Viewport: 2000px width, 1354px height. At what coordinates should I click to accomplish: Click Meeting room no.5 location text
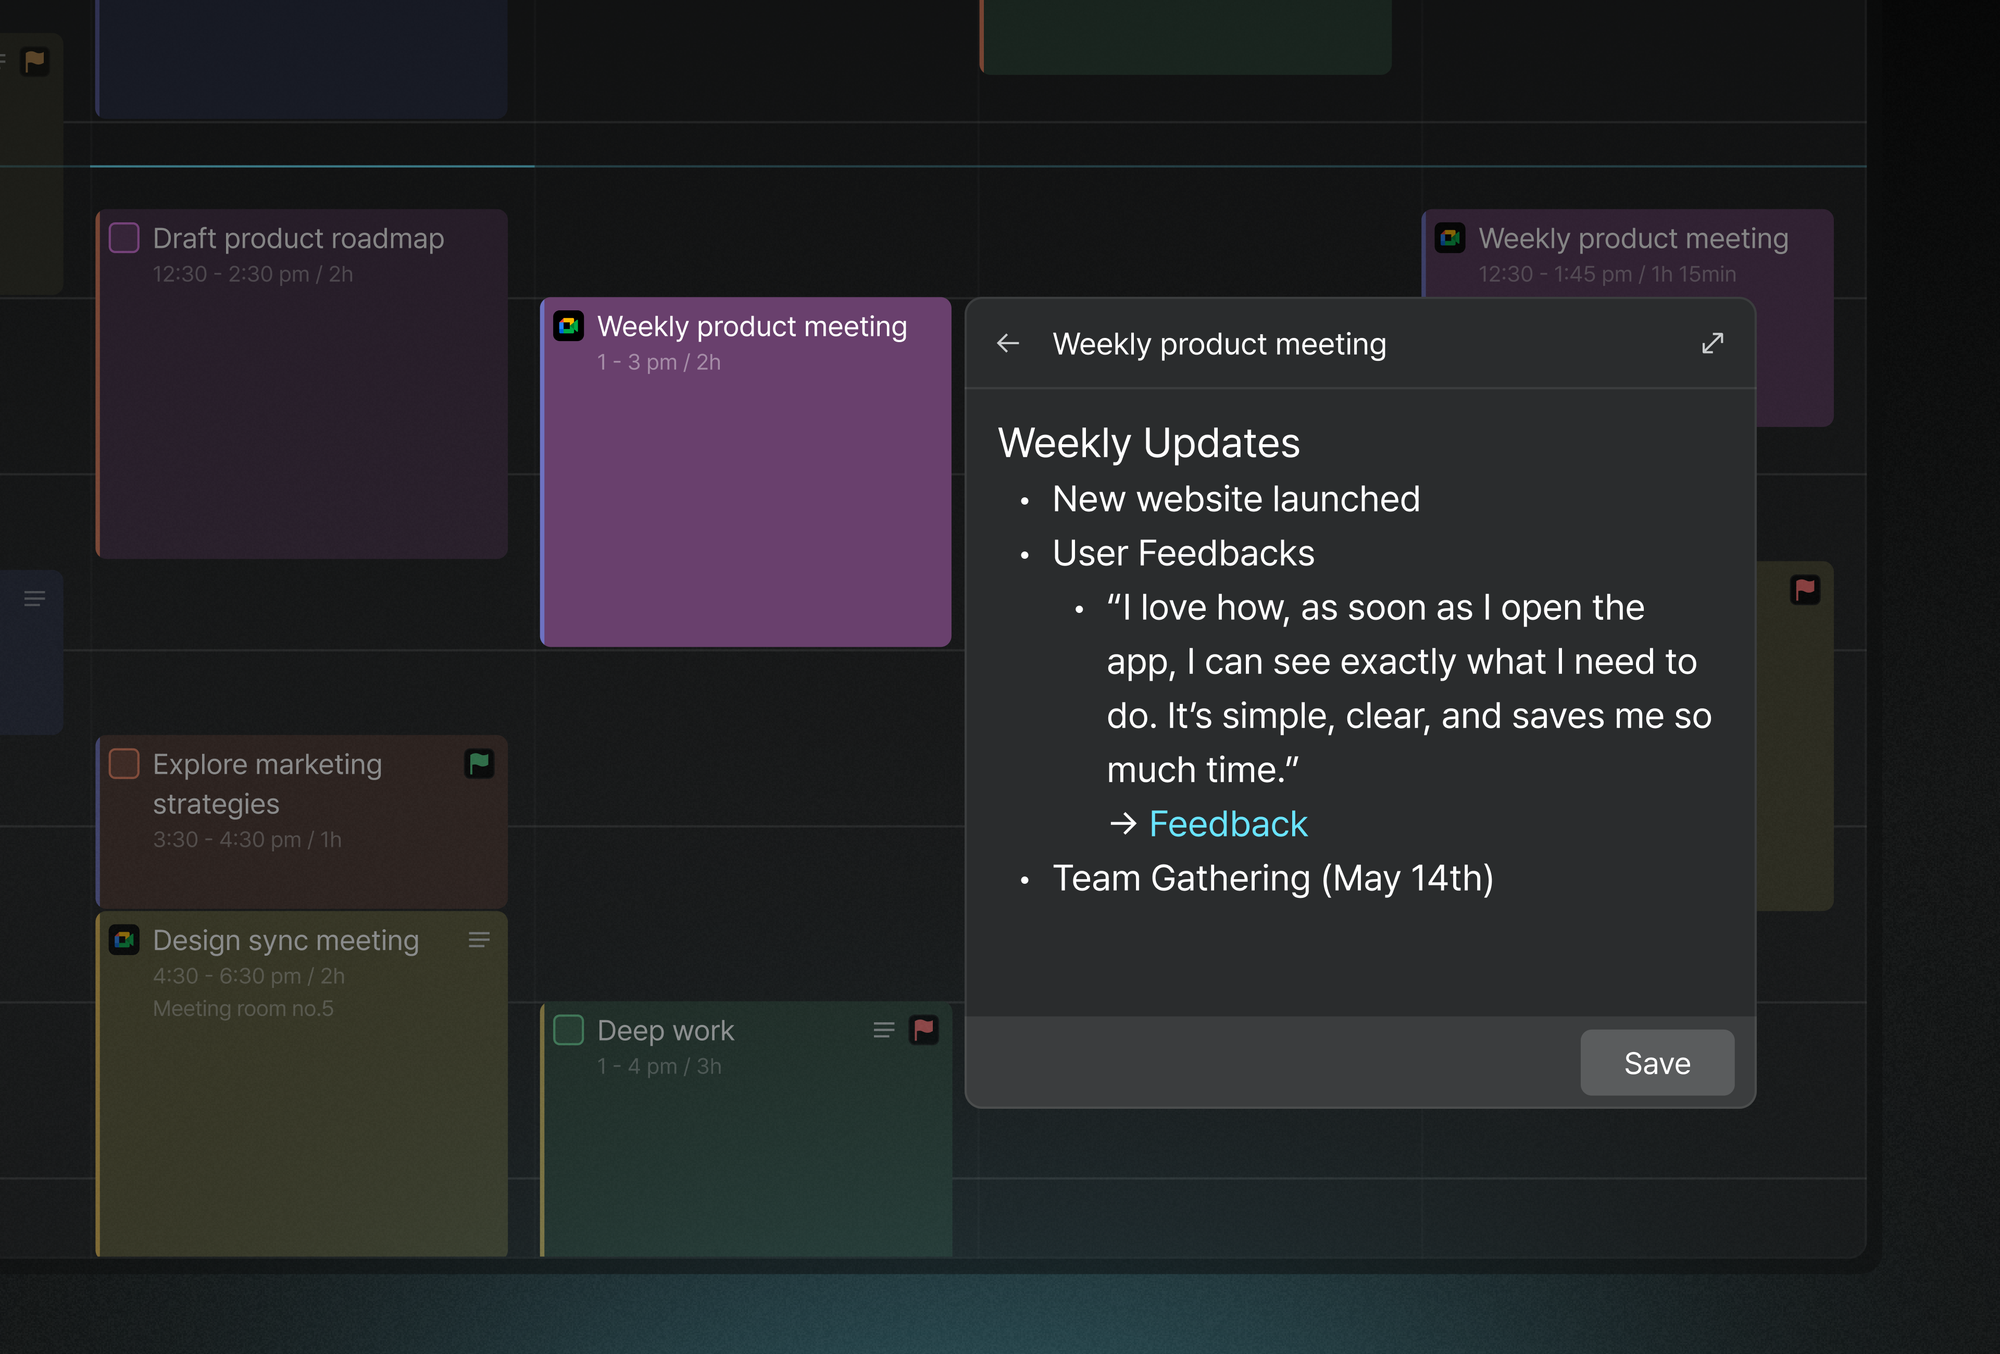click(243, 1008)
